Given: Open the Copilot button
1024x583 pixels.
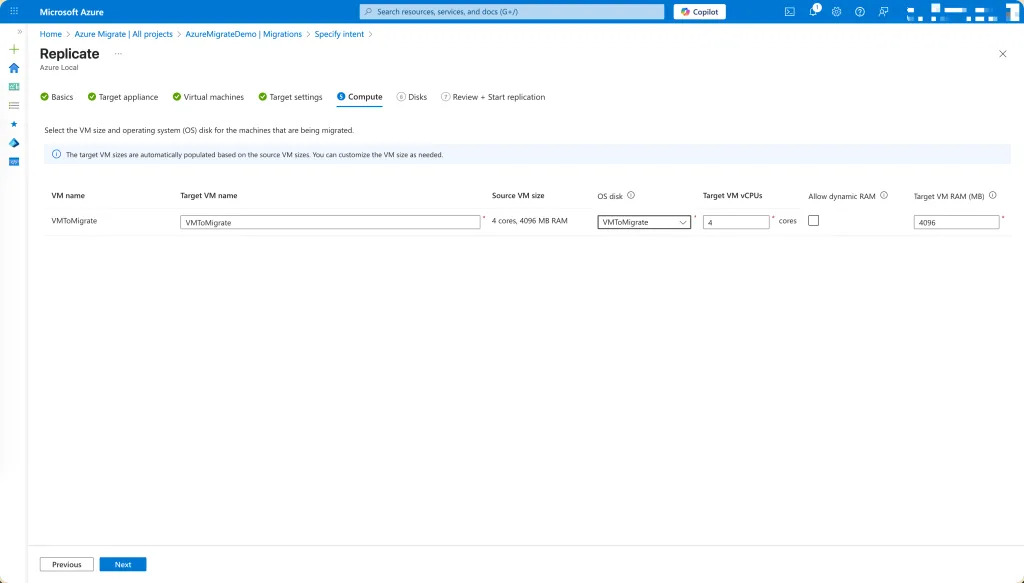Looking at the screenshot, I should (700, 12).
